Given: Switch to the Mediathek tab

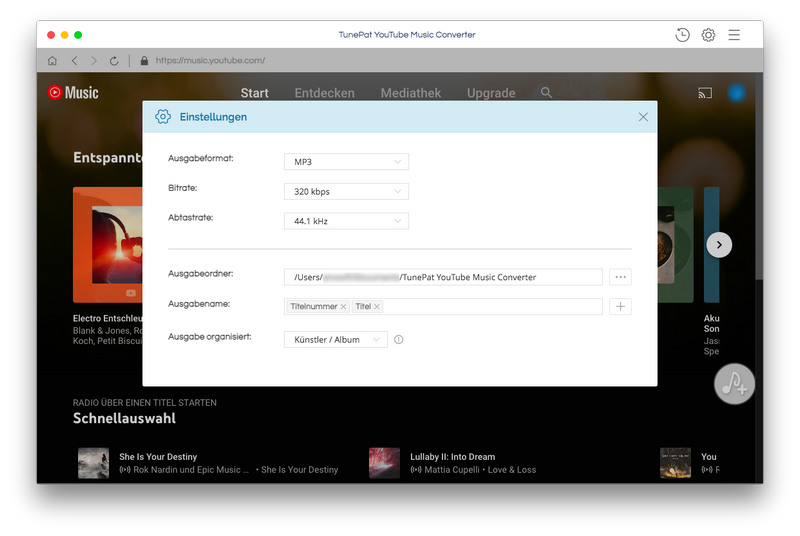Looking at the screenshot, I should 411,93.
